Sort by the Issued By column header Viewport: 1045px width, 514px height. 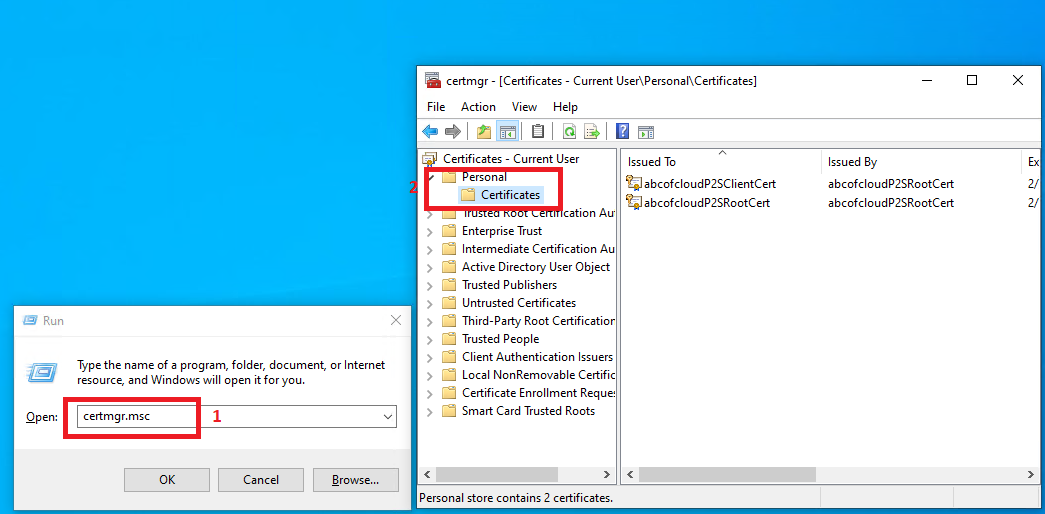(x=921, y=161)
